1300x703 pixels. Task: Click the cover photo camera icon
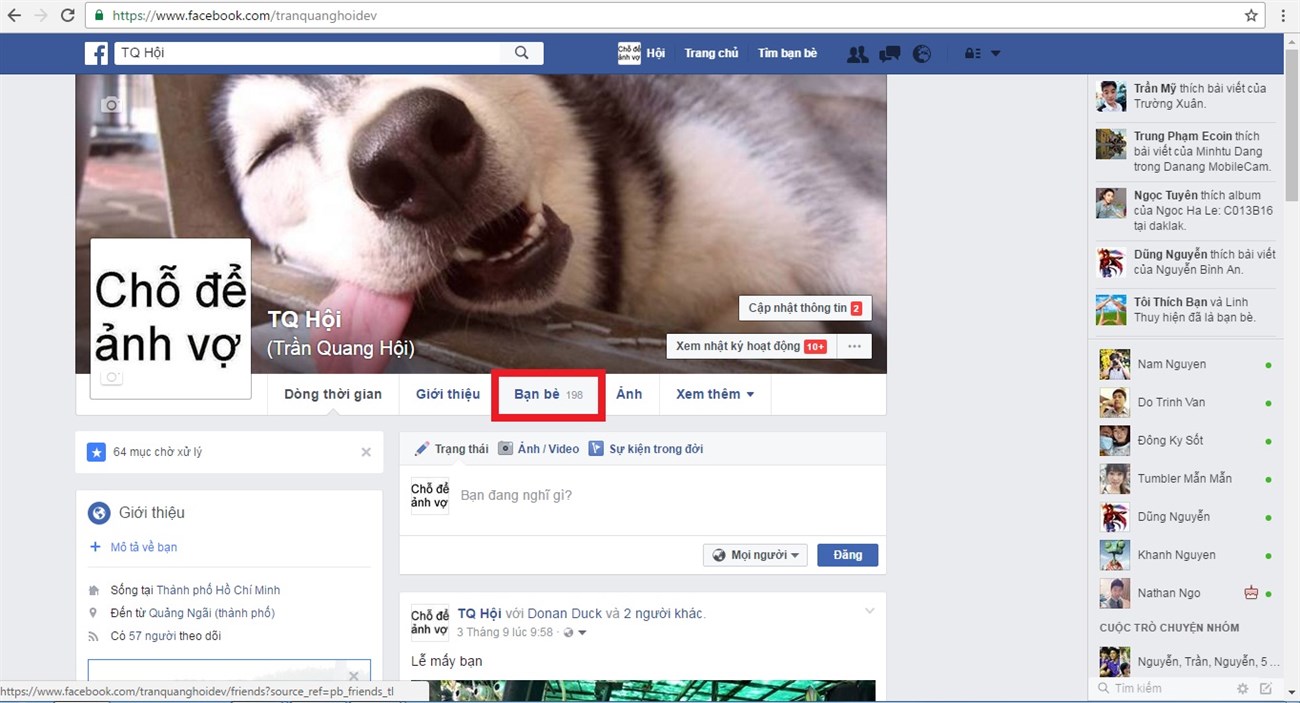point(111,104)
